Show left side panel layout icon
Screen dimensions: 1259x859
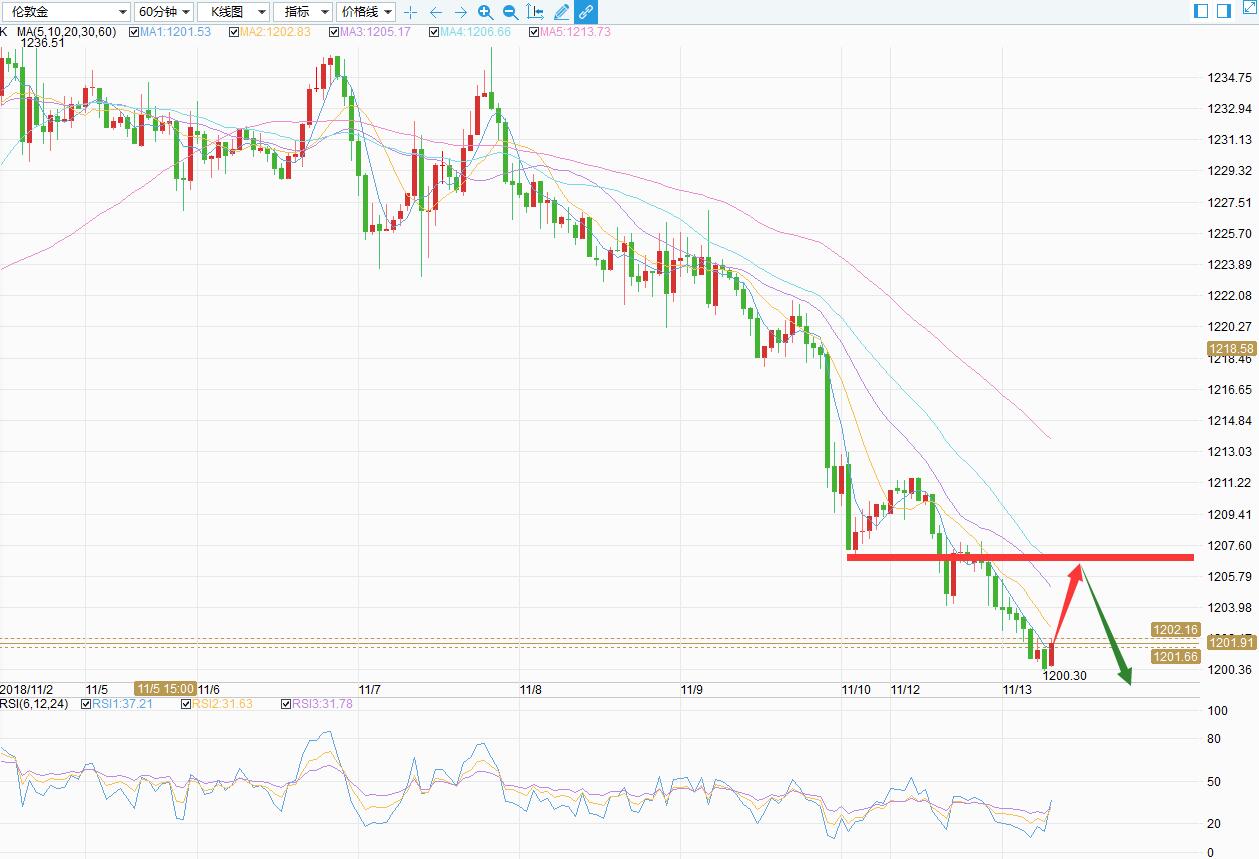pyautogui.click(x=1201, y=11)
